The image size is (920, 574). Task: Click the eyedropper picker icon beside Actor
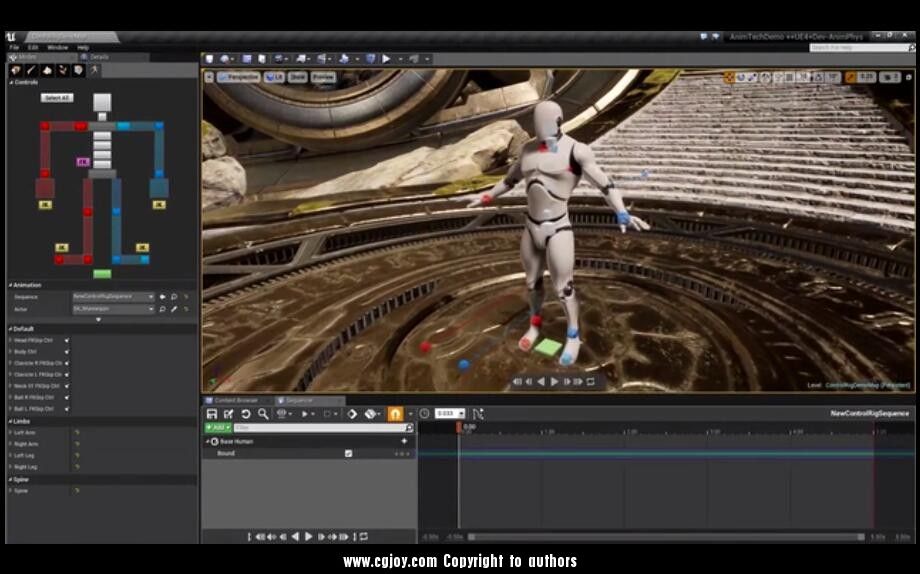tap(174, 309)
